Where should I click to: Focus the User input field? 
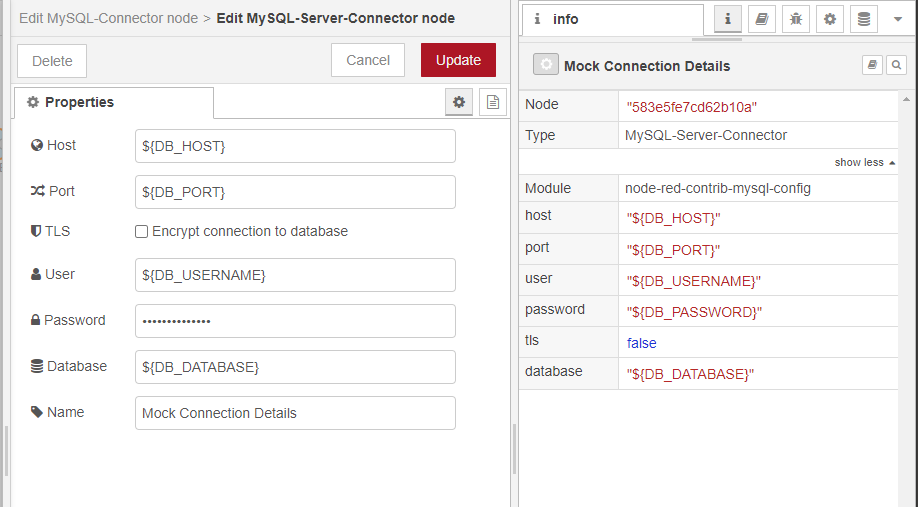click(295, 275)
